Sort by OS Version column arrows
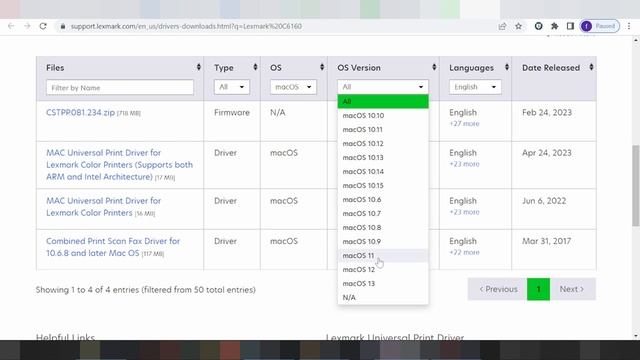Viewport: 640px width, 360px height. (x=434, y=67)
